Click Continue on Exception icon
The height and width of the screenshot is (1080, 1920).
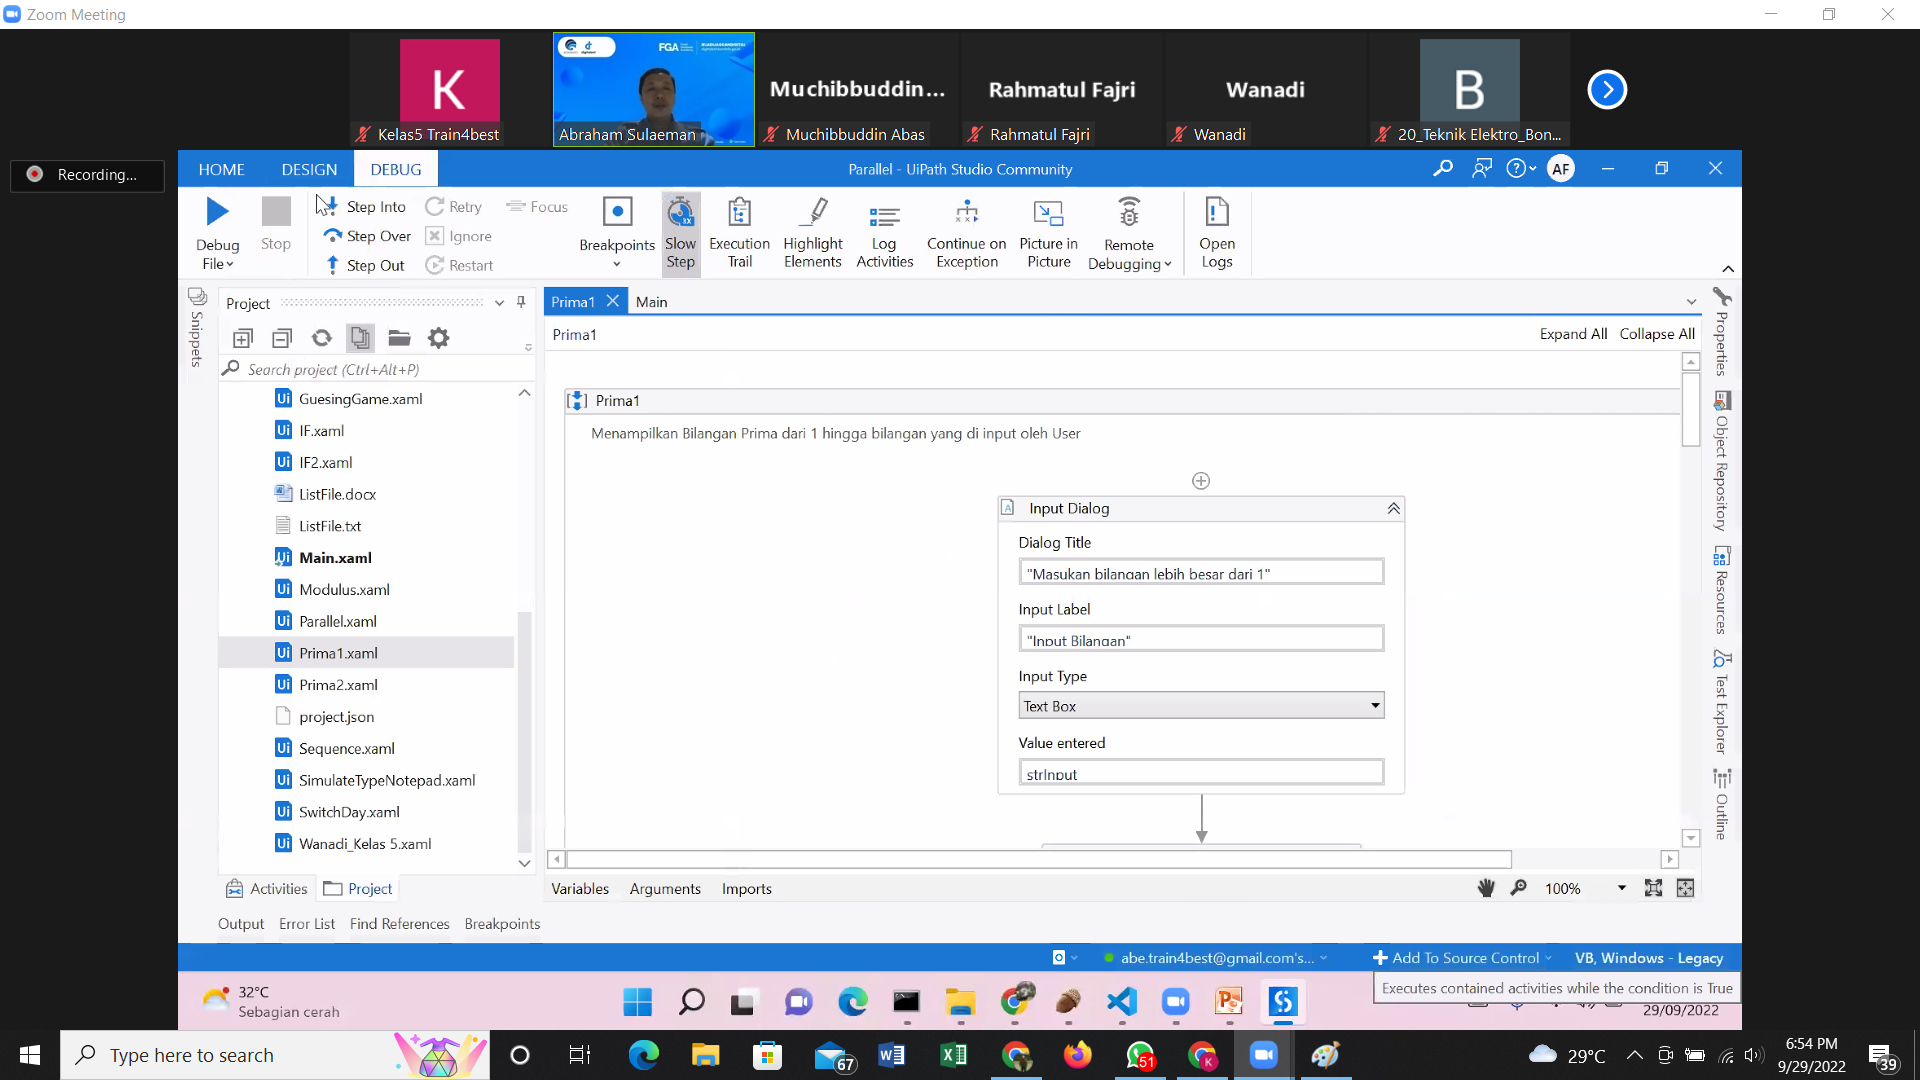tap(966, 212)
